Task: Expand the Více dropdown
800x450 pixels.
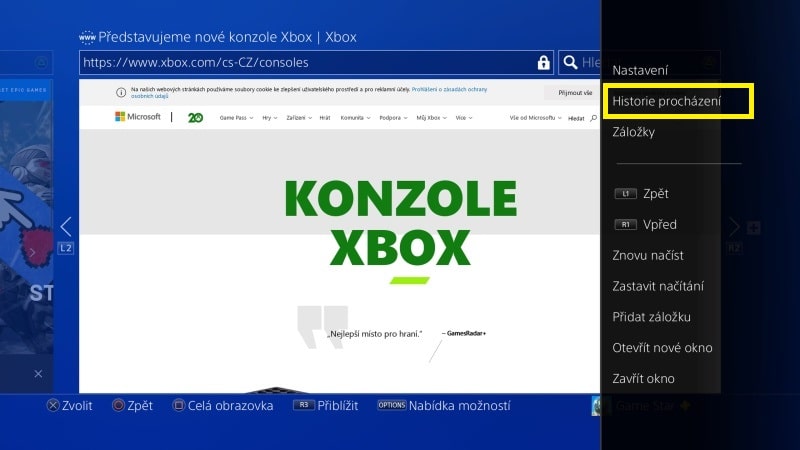Action: [x=463, y=118]
